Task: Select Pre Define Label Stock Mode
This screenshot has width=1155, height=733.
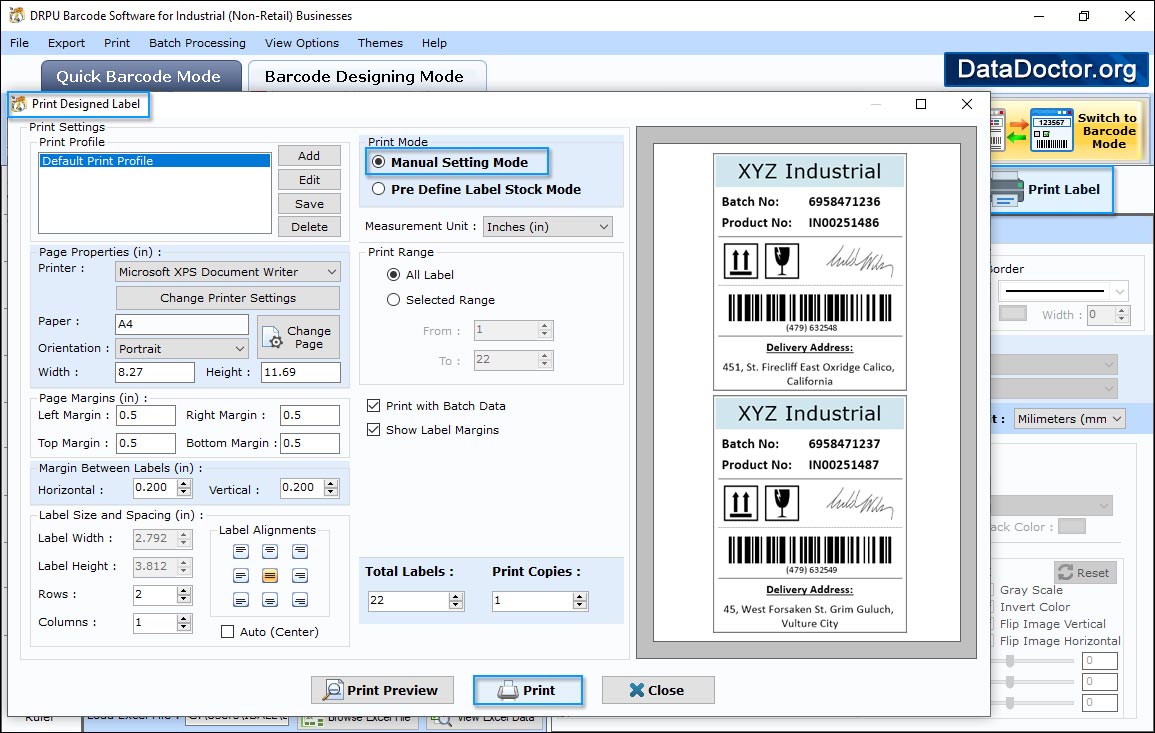Action: [379, 189]
